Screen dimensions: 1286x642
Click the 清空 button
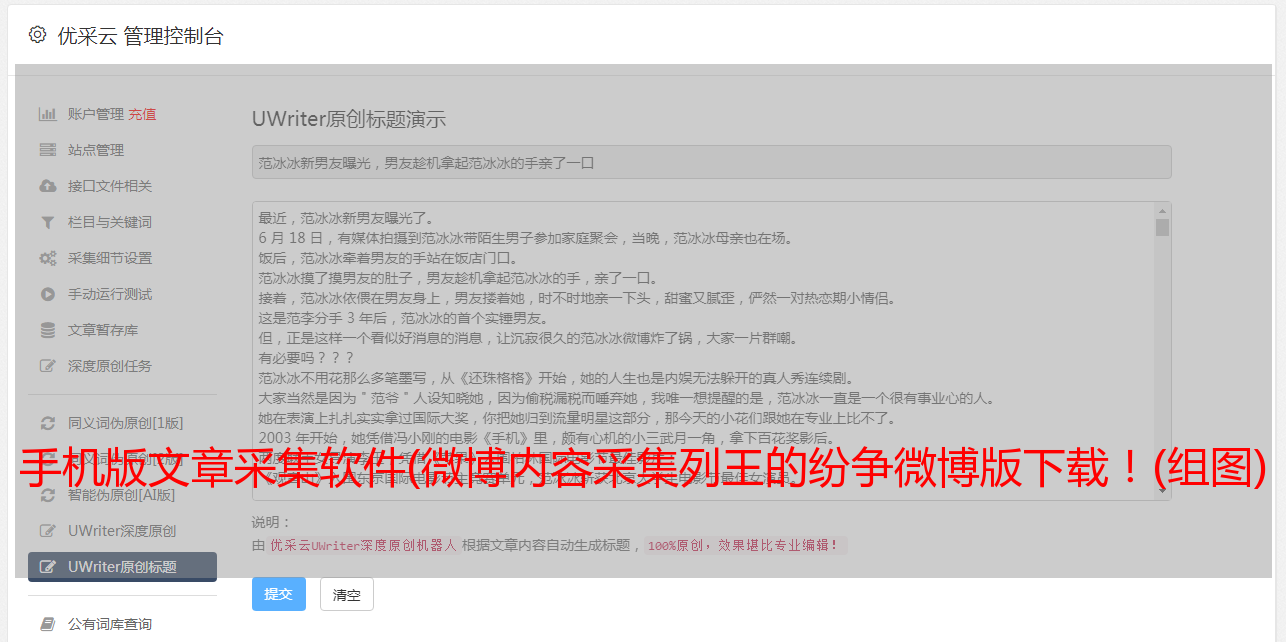click(x=347, y=595)
